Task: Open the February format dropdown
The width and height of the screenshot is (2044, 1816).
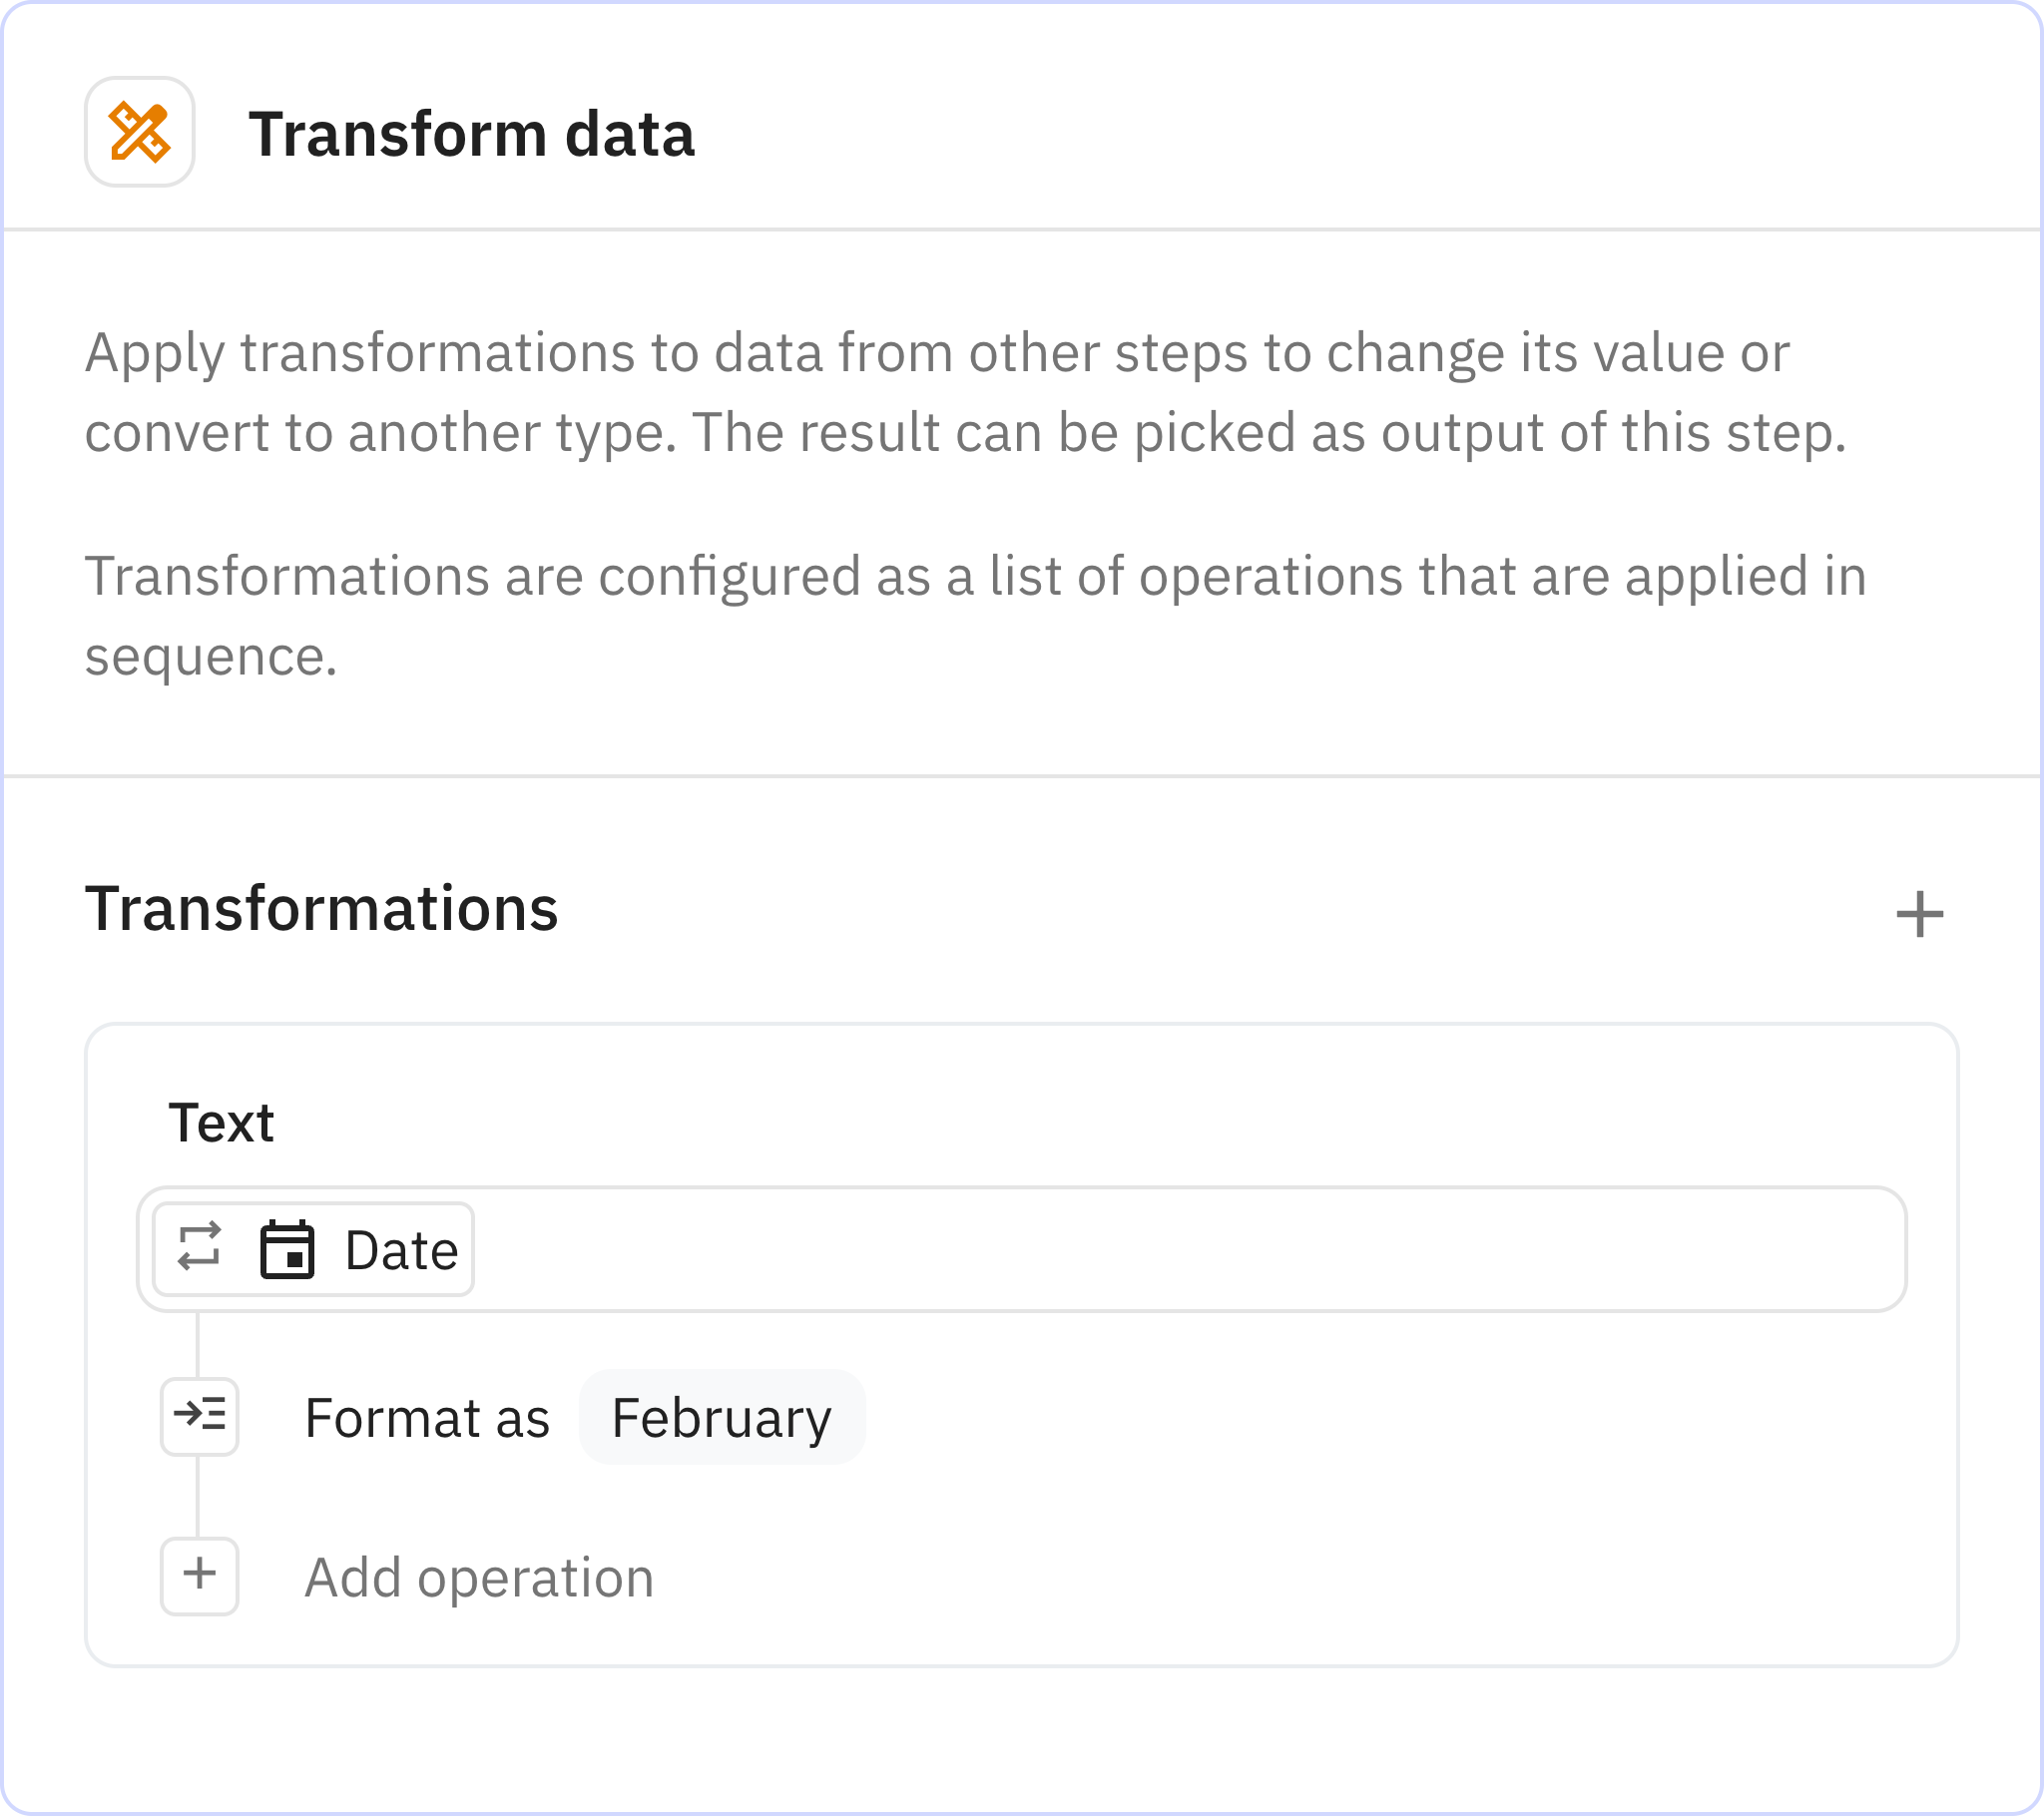Action: click(722, 1417)
